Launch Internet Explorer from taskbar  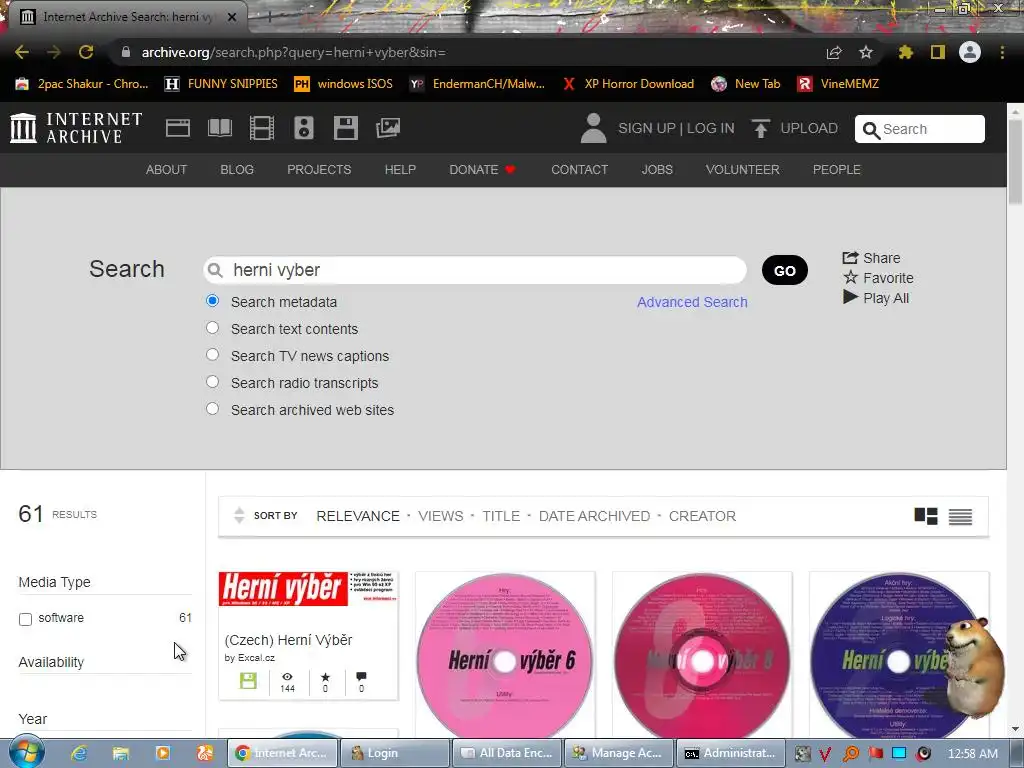pos(79,753)
